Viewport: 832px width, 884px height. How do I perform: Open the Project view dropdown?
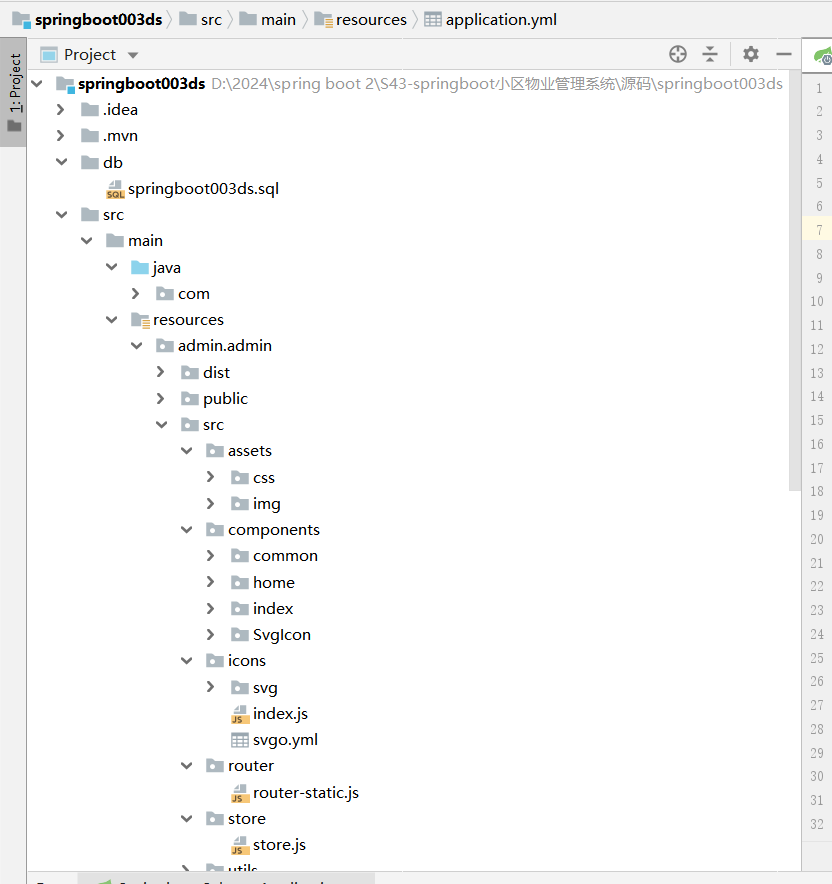[x=133, y=55]
